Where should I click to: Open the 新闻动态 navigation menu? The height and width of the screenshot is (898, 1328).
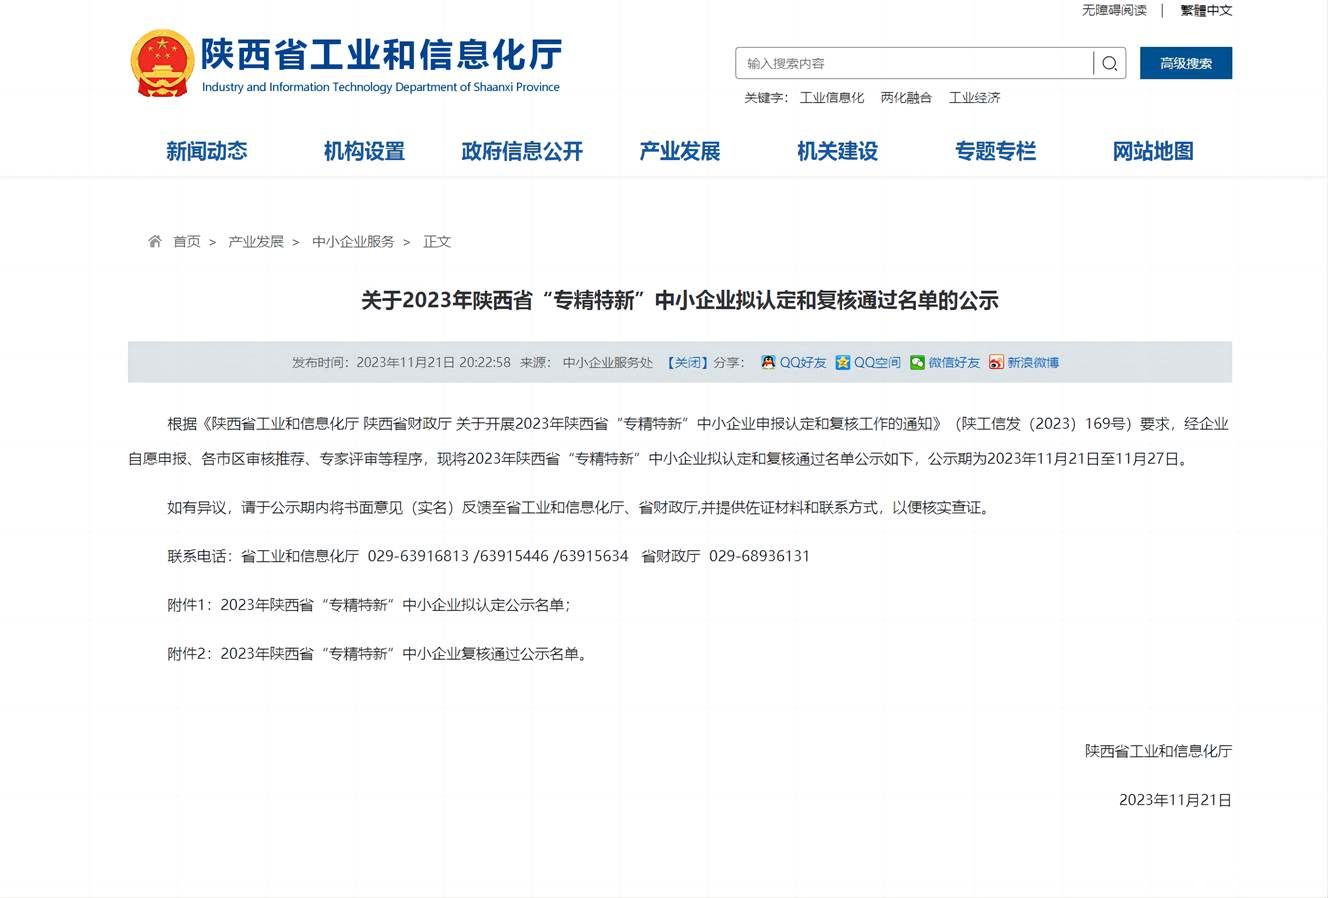207,151
